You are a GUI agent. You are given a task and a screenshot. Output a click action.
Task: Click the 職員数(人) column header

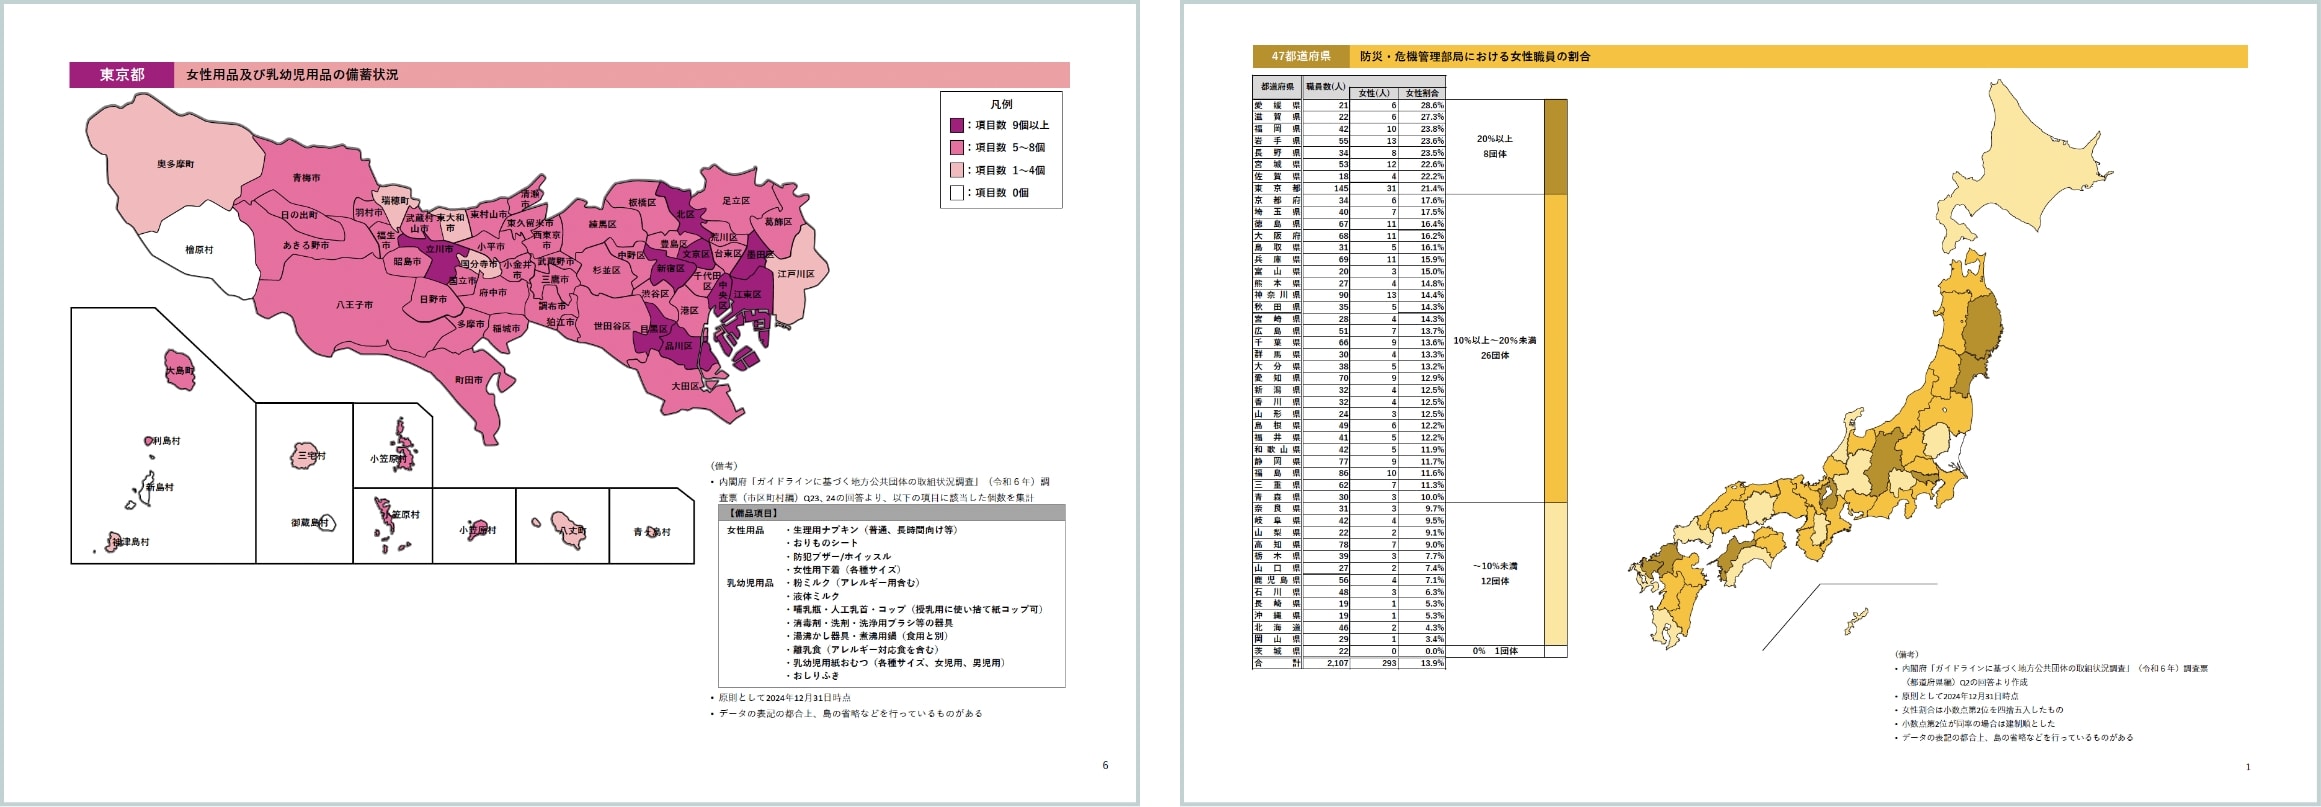[1325, 87]
